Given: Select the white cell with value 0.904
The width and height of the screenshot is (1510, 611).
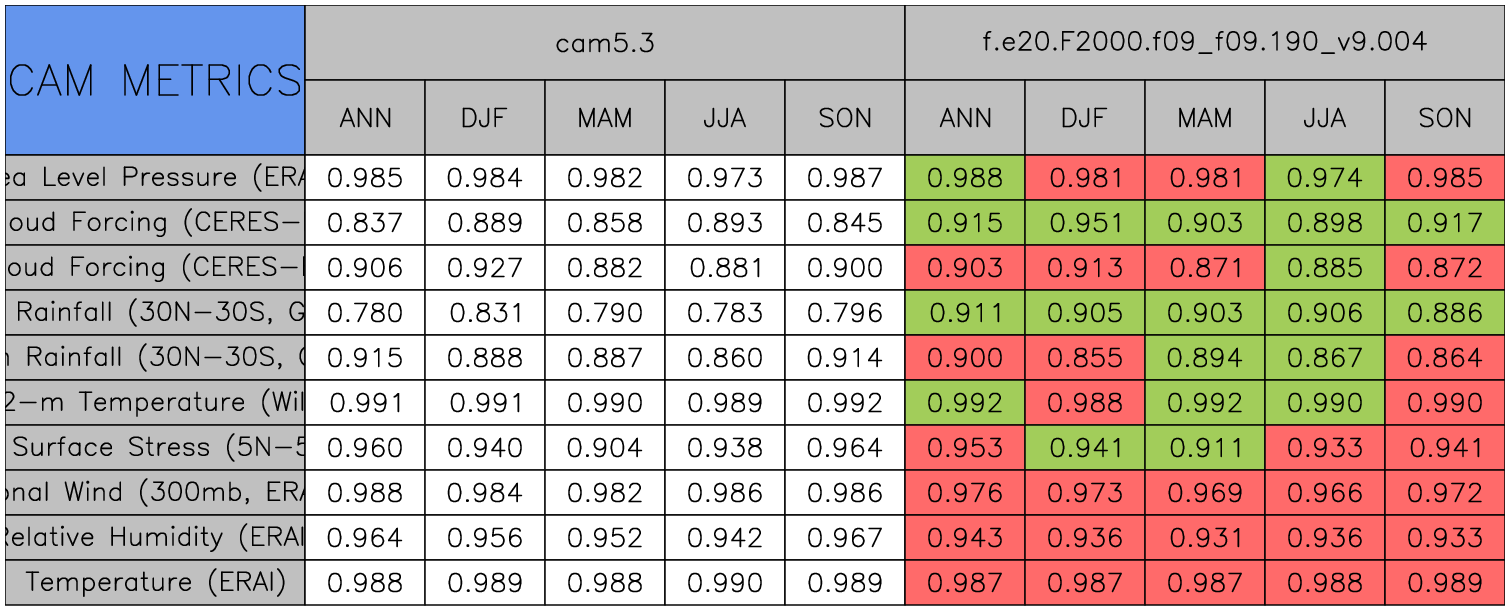Looking at the screenshot, I should [x=605, y=447].
